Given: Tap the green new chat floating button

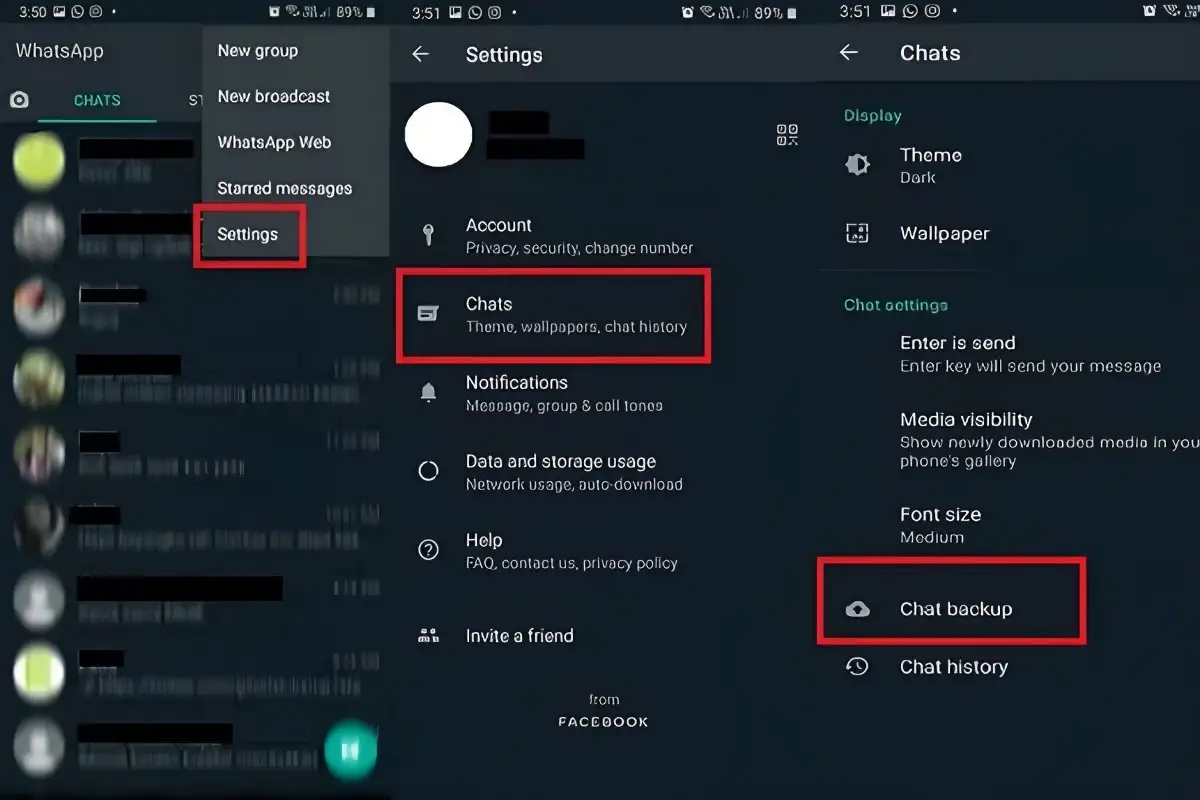Looking at the screenshot, I should click(351, 749).
